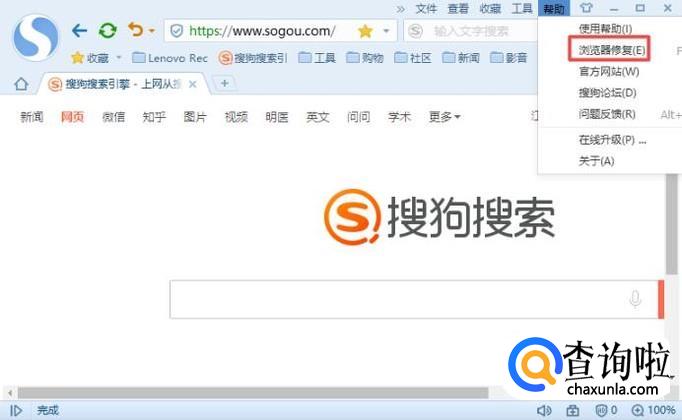Open the skin shirt icon
This screenshot has width=682, height=420.
(586, 8)
